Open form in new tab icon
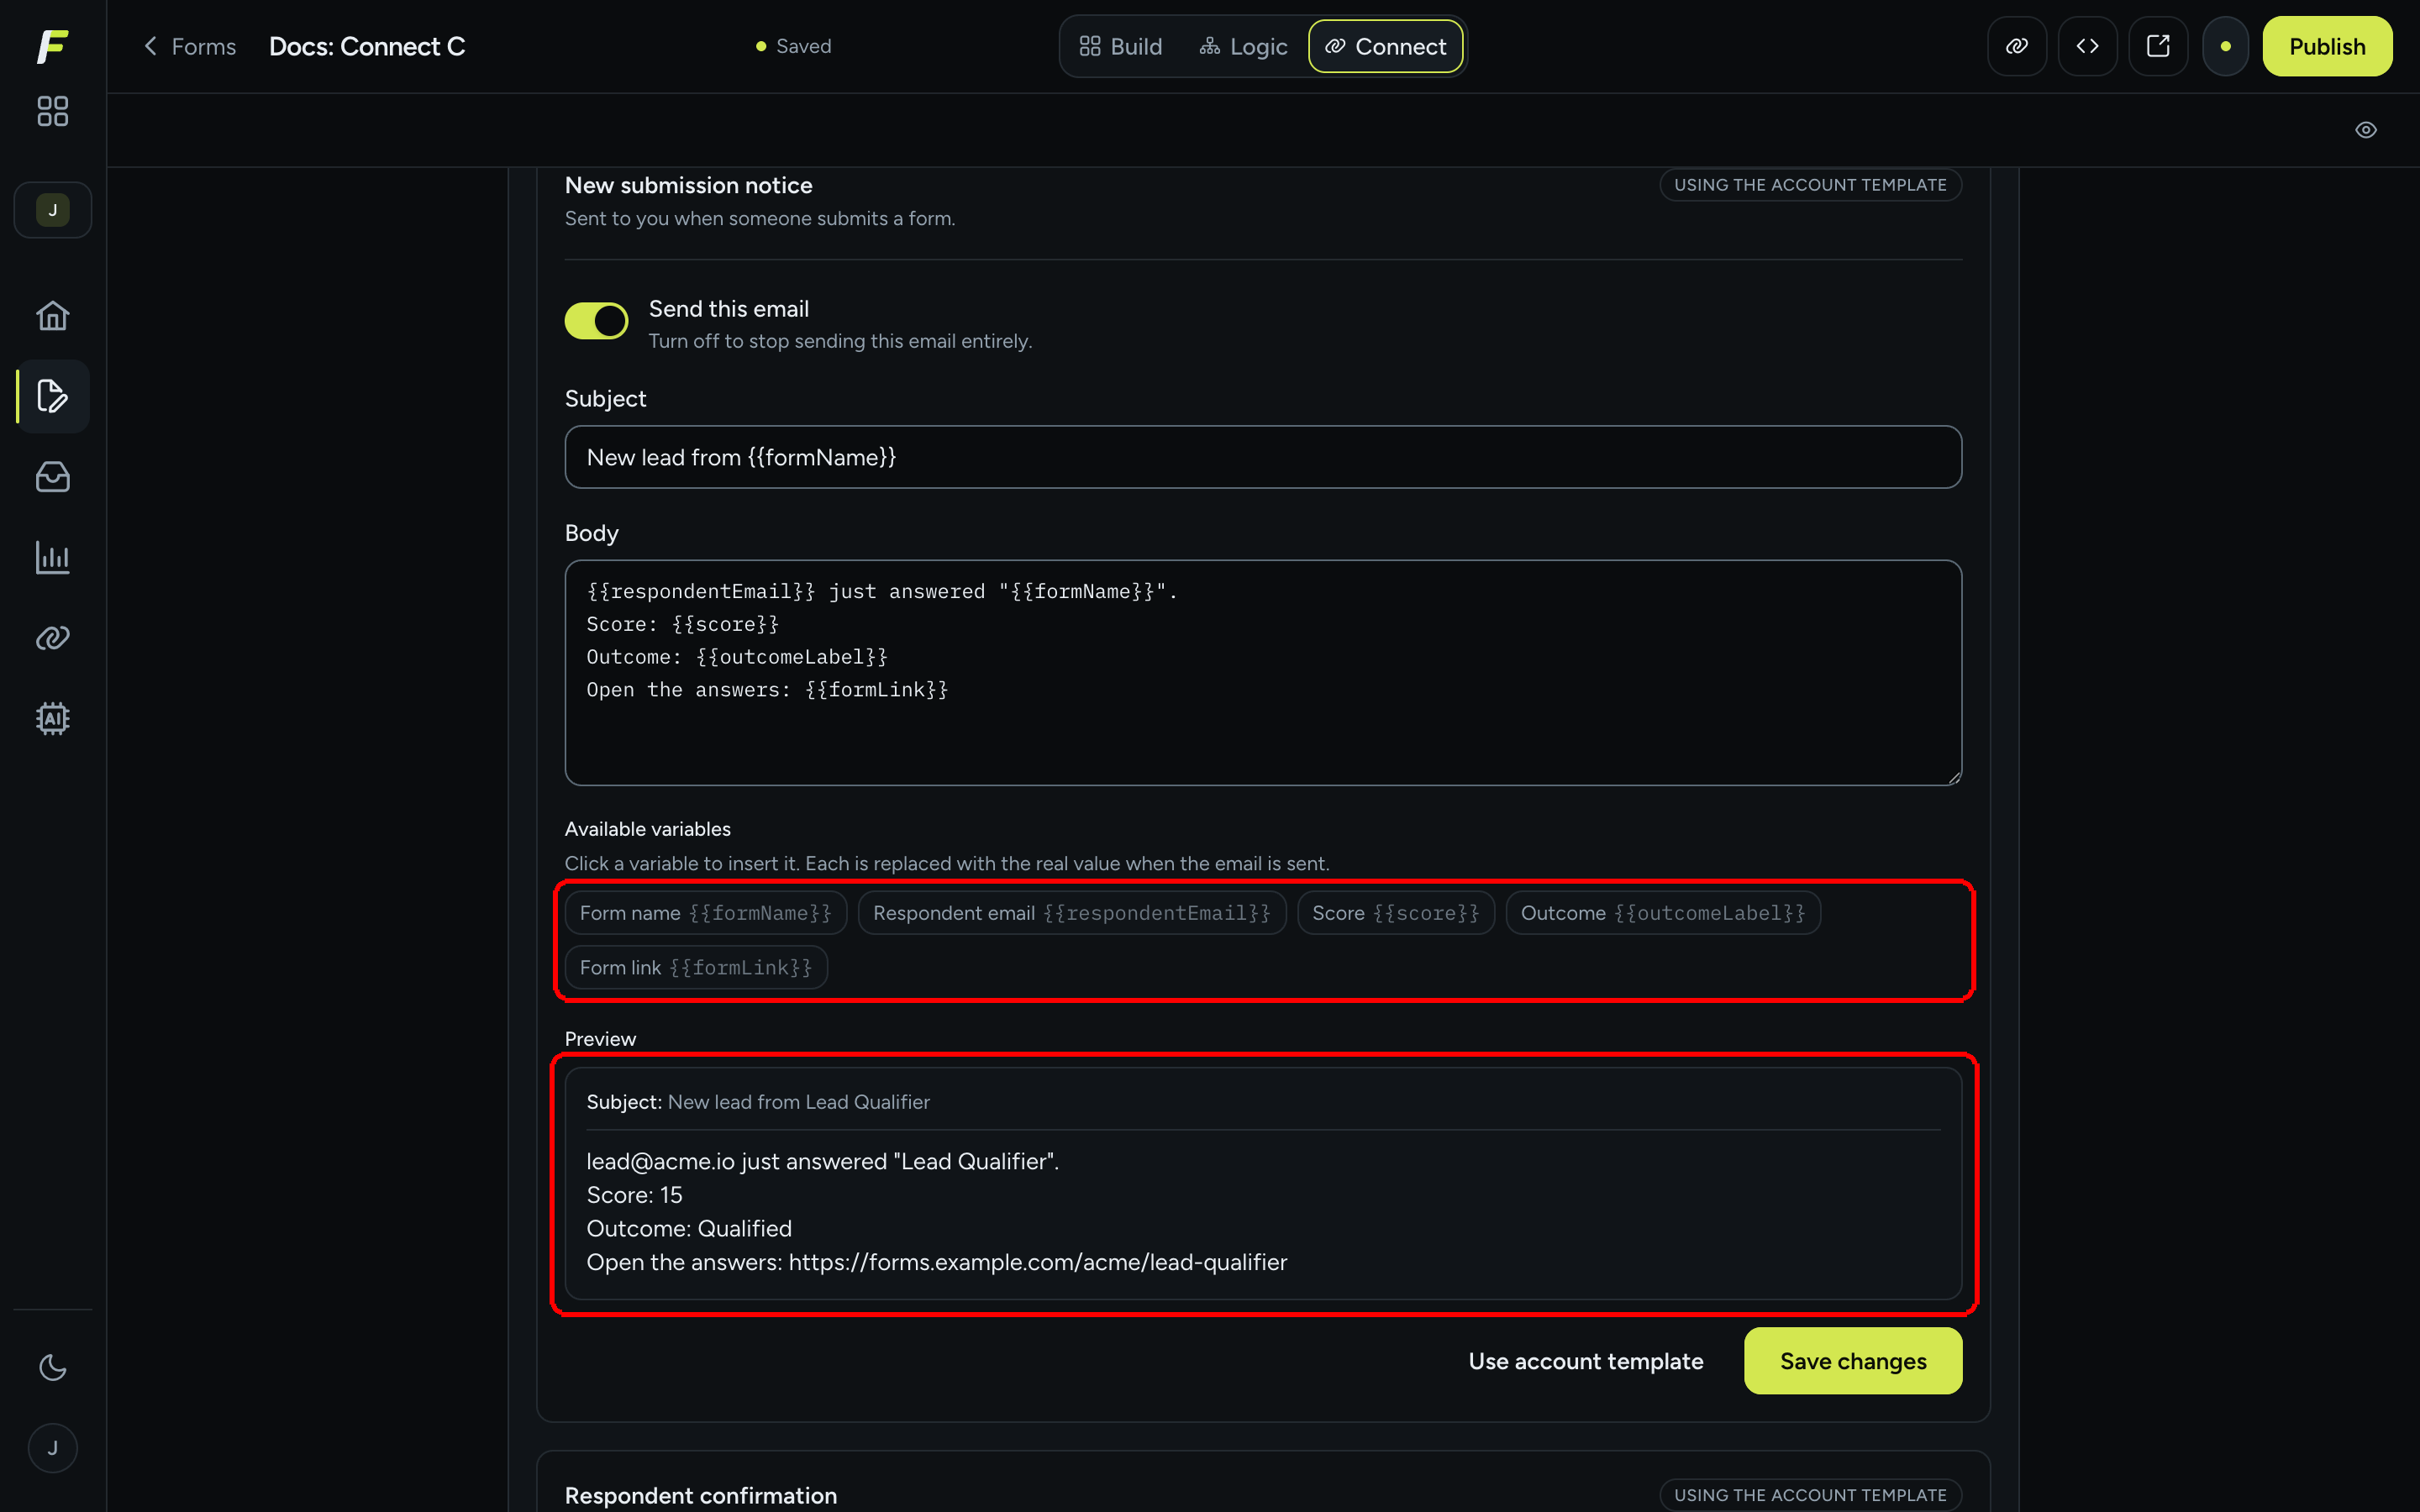 click(2158, 46)
